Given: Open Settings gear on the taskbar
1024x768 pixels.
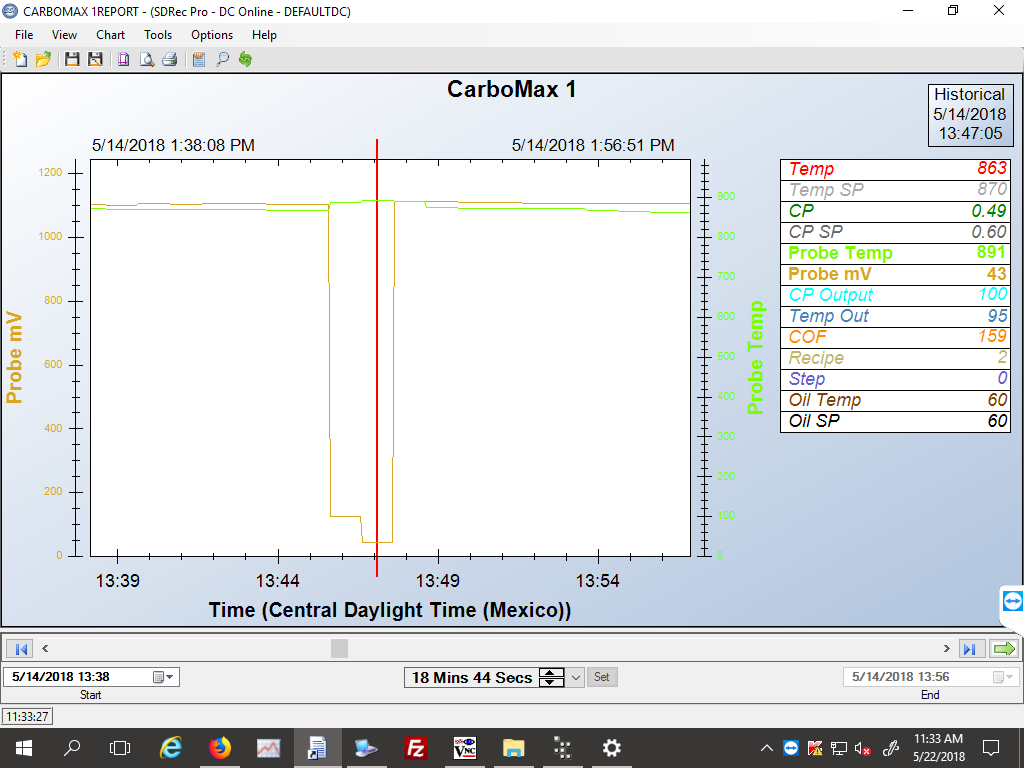Looking at the screenshot, I should click(611, 748).
